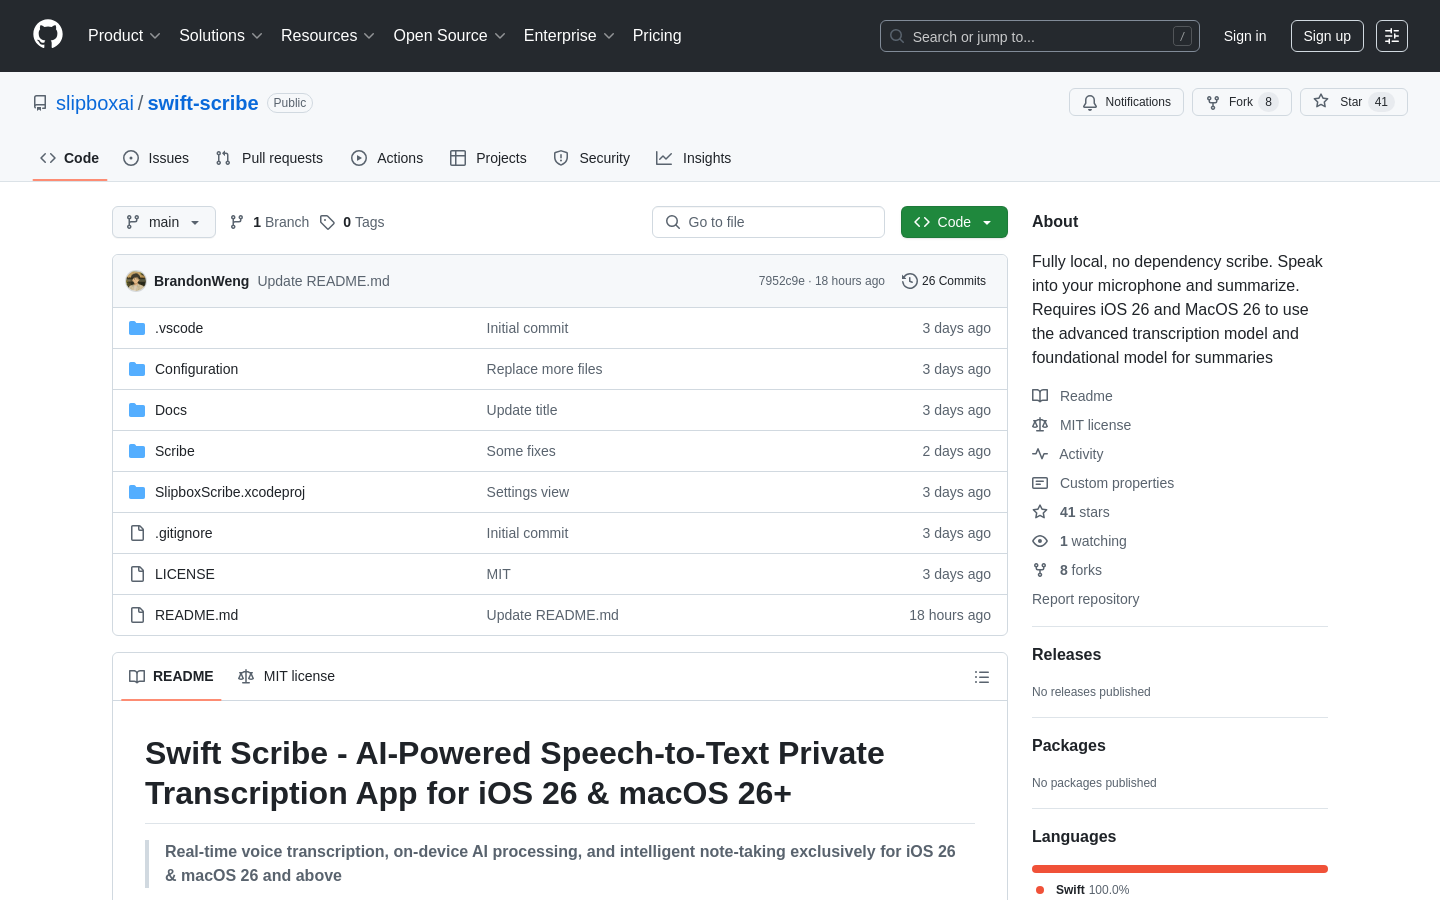Open 'Replace more files' commit message
The height and width of the screenshot is (900, 1440).
pyautogui.click(x=544, y=369)
